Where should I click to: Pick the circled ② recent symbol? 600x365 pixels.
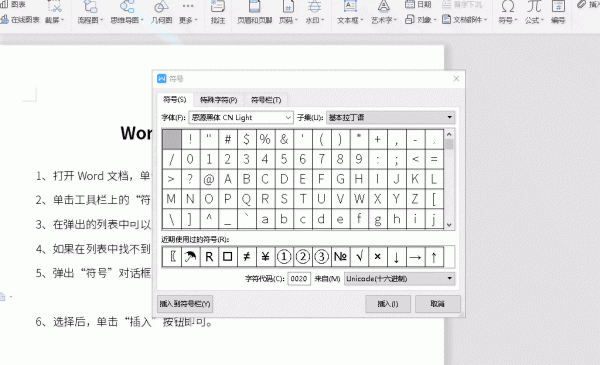302,257
